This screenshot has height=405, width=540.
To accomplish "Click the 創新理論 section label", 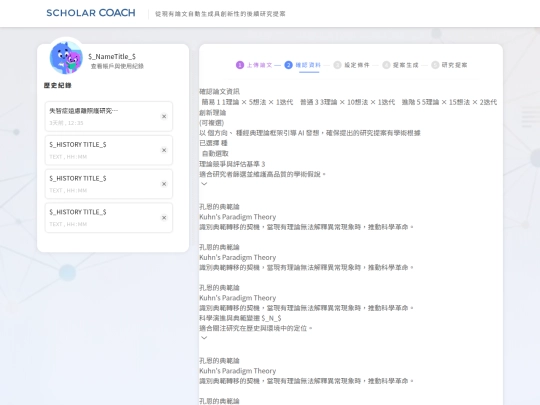I will pyautogui.click(x=212, y=113).
